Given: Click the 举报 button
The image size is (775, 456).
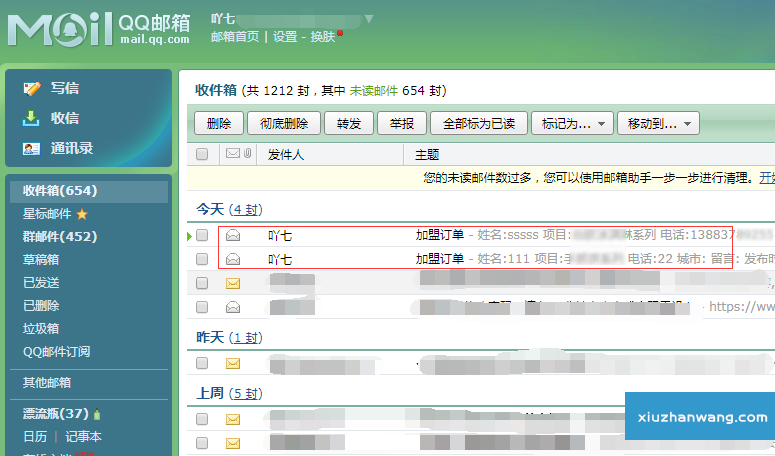Looking at the screenshot, I should coord(402,124).
